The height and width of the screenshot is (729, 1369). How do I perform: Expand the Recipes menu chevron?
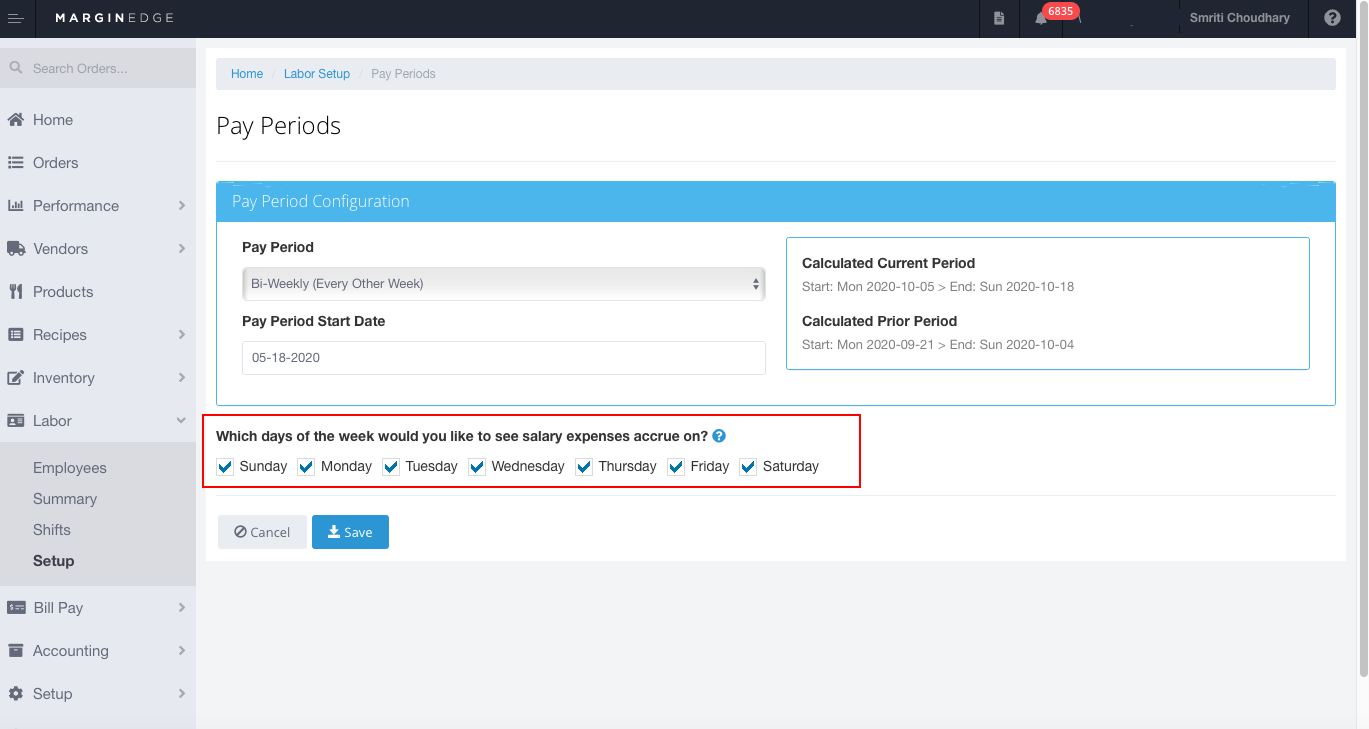182,335
